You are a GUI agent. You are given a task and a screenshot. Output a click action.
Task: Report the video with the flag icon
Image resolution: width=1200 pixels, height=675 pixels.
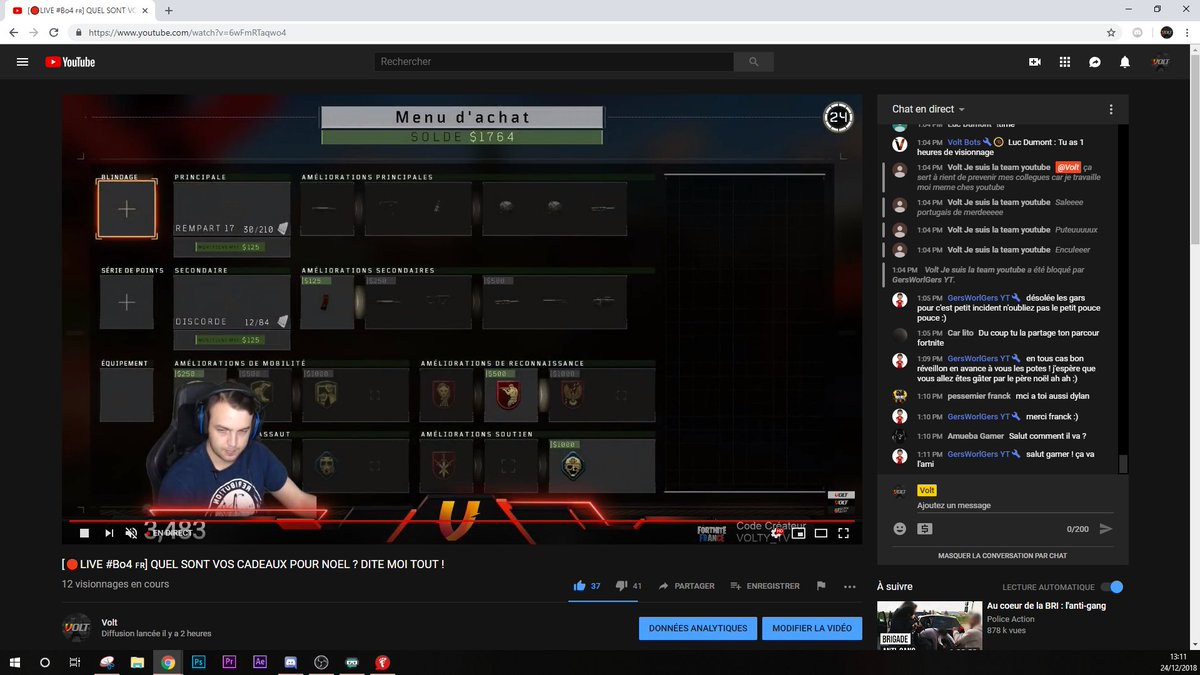click(x=821, y=586)
